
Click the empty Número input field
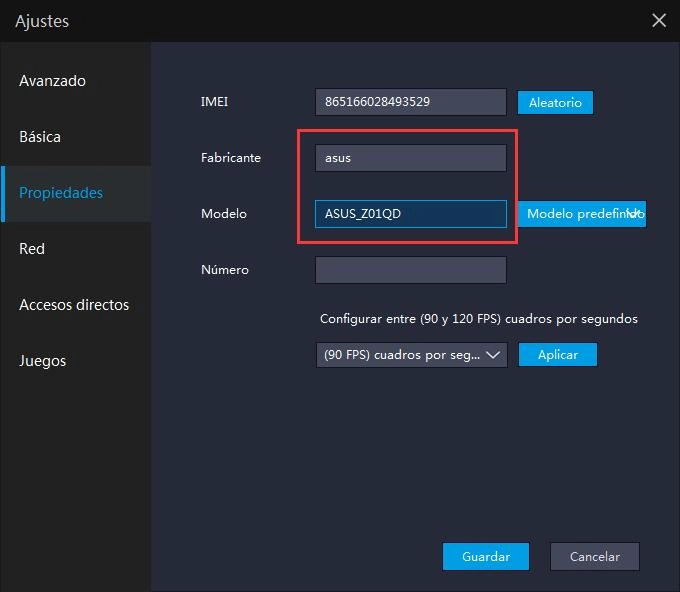(x=410, y=270)
